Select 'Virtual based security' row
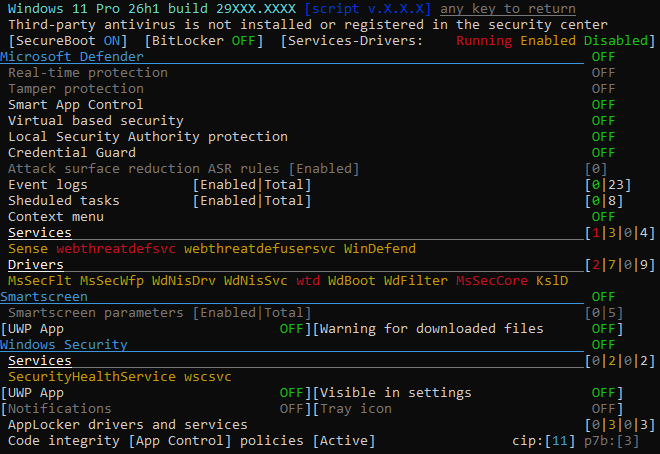Image resolution: width=660 pixels, height=454 pixels. (96, 120)
